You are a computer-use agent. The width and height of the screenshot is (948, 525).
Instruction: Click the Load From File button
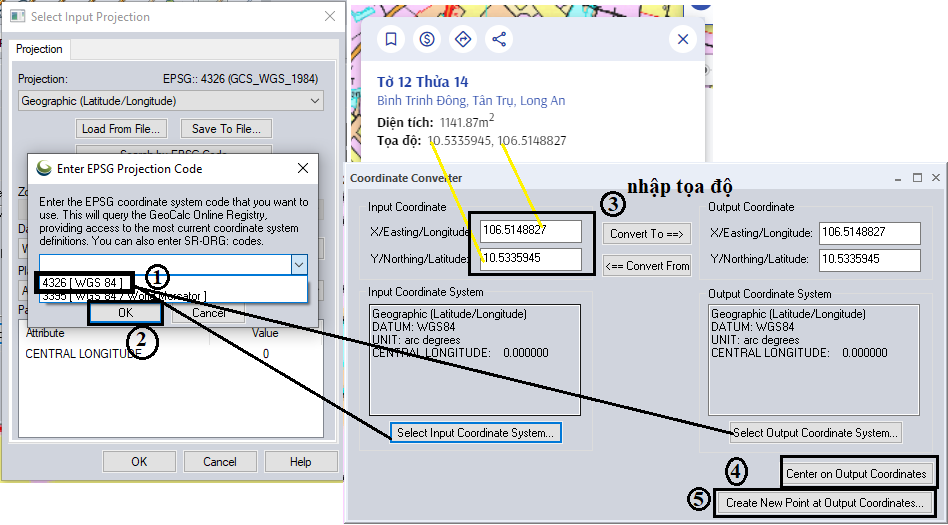121,129
